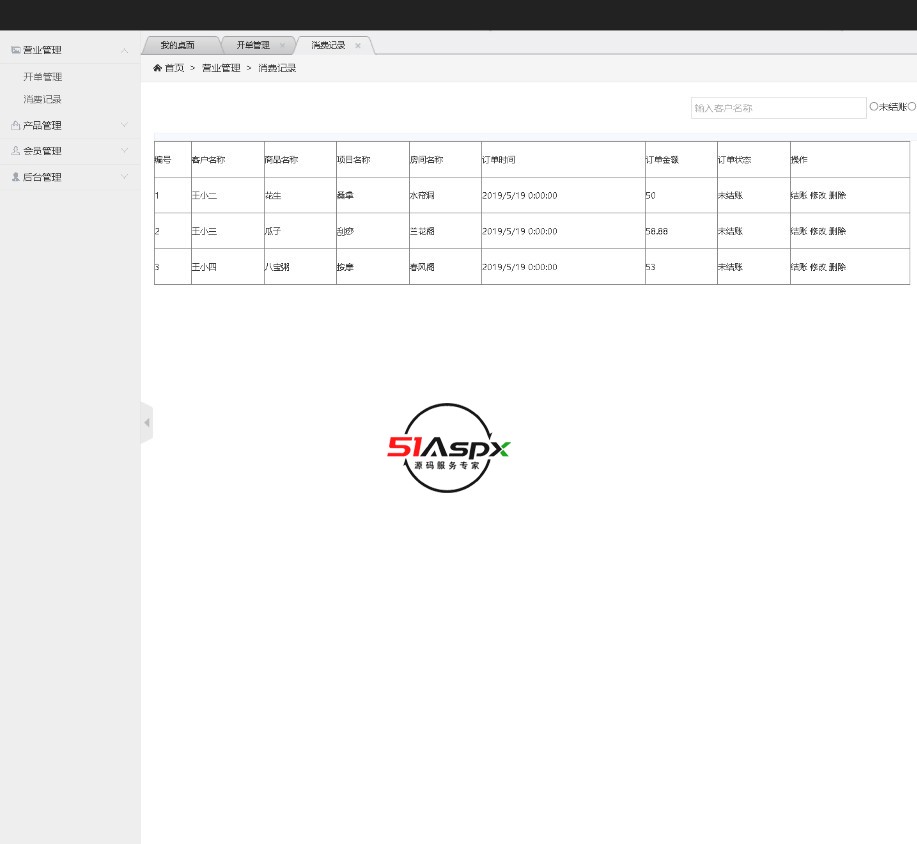Click the 营业管理 sidebar icon
Viewport: 917px width, 844px height.
click(16, 50)
